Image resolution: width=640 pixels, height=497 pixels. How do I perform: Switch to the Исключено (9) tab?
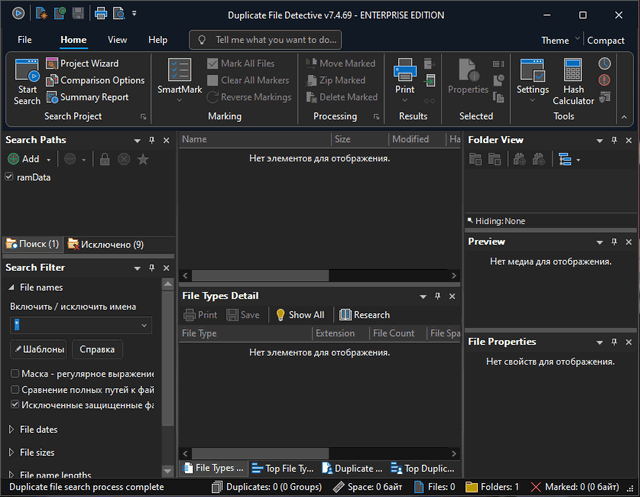point(106,244)
